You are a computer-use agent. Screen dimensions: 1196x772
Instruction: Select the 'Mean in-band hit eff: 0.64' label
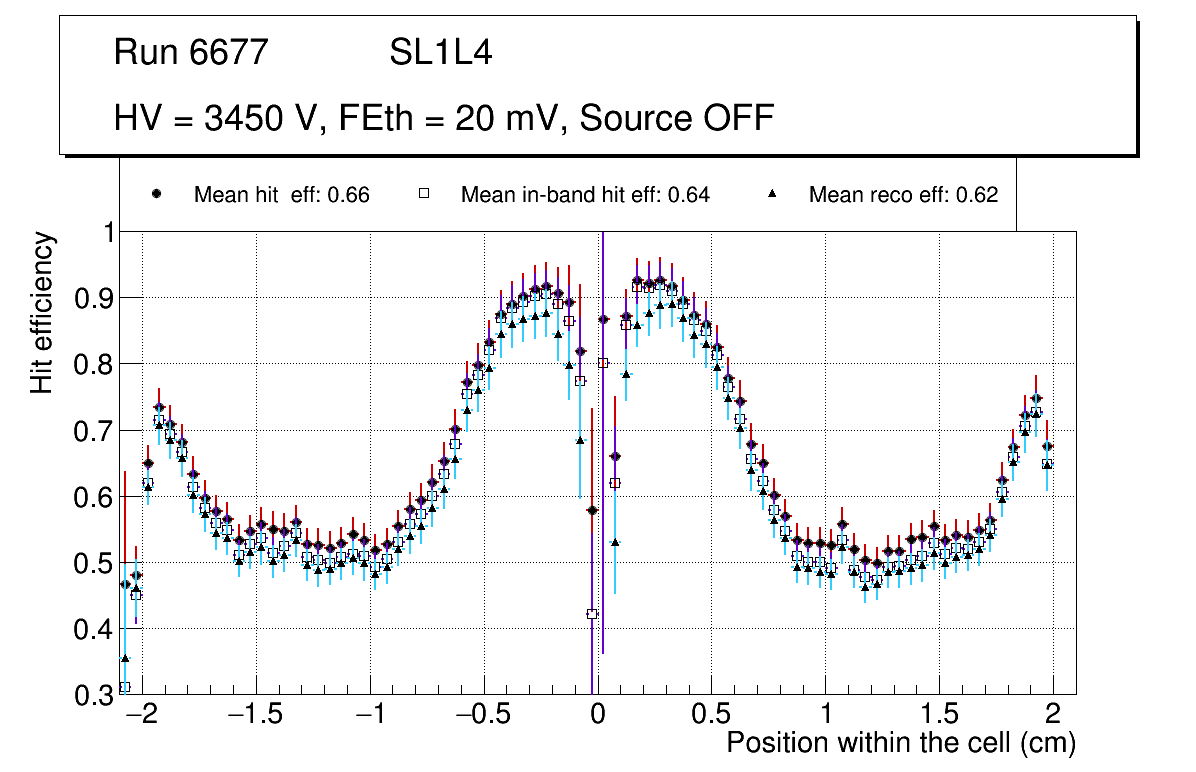coord(585,195)
